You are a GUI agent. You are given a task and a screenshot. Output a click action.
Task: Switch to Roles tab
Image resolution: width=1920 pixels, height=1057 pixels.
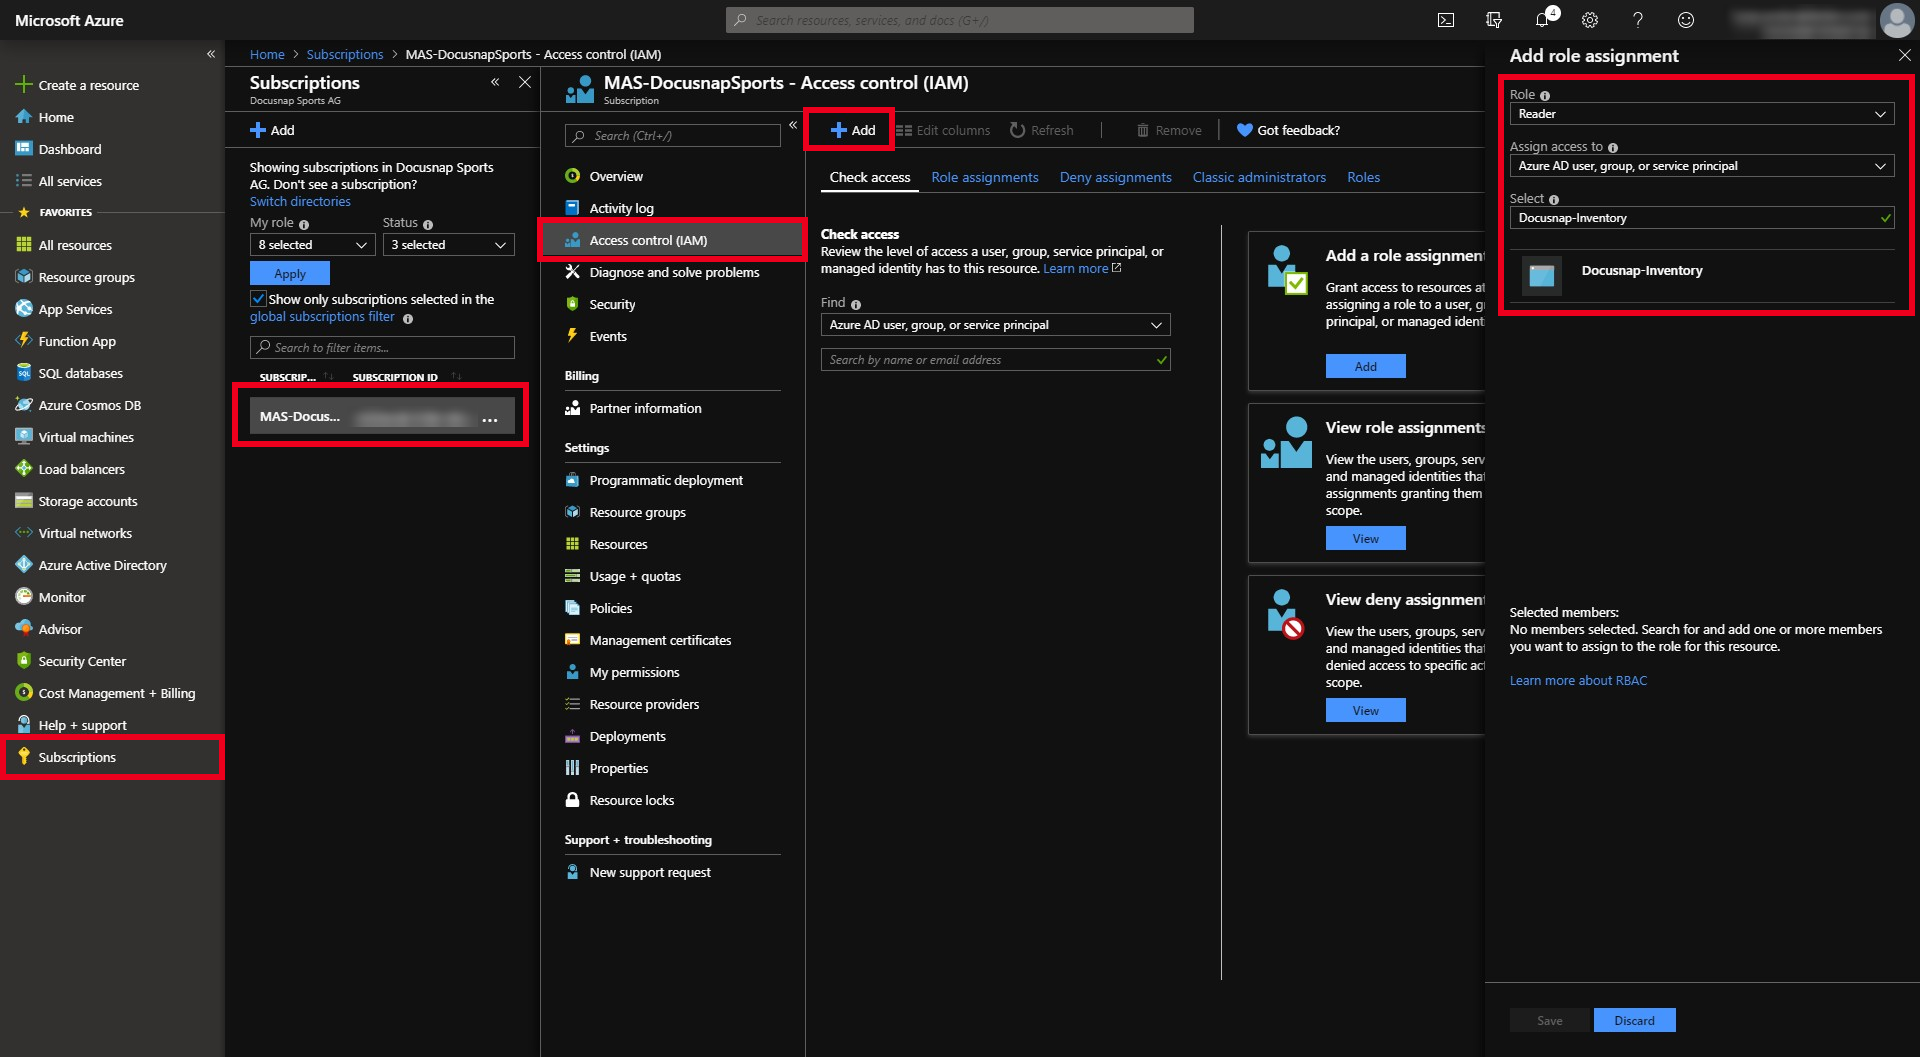point(1363,177)
